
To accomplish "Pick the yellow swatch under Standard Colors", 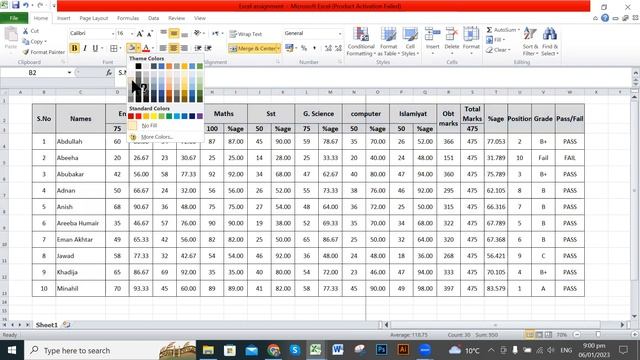I will (x=154, y=116).
